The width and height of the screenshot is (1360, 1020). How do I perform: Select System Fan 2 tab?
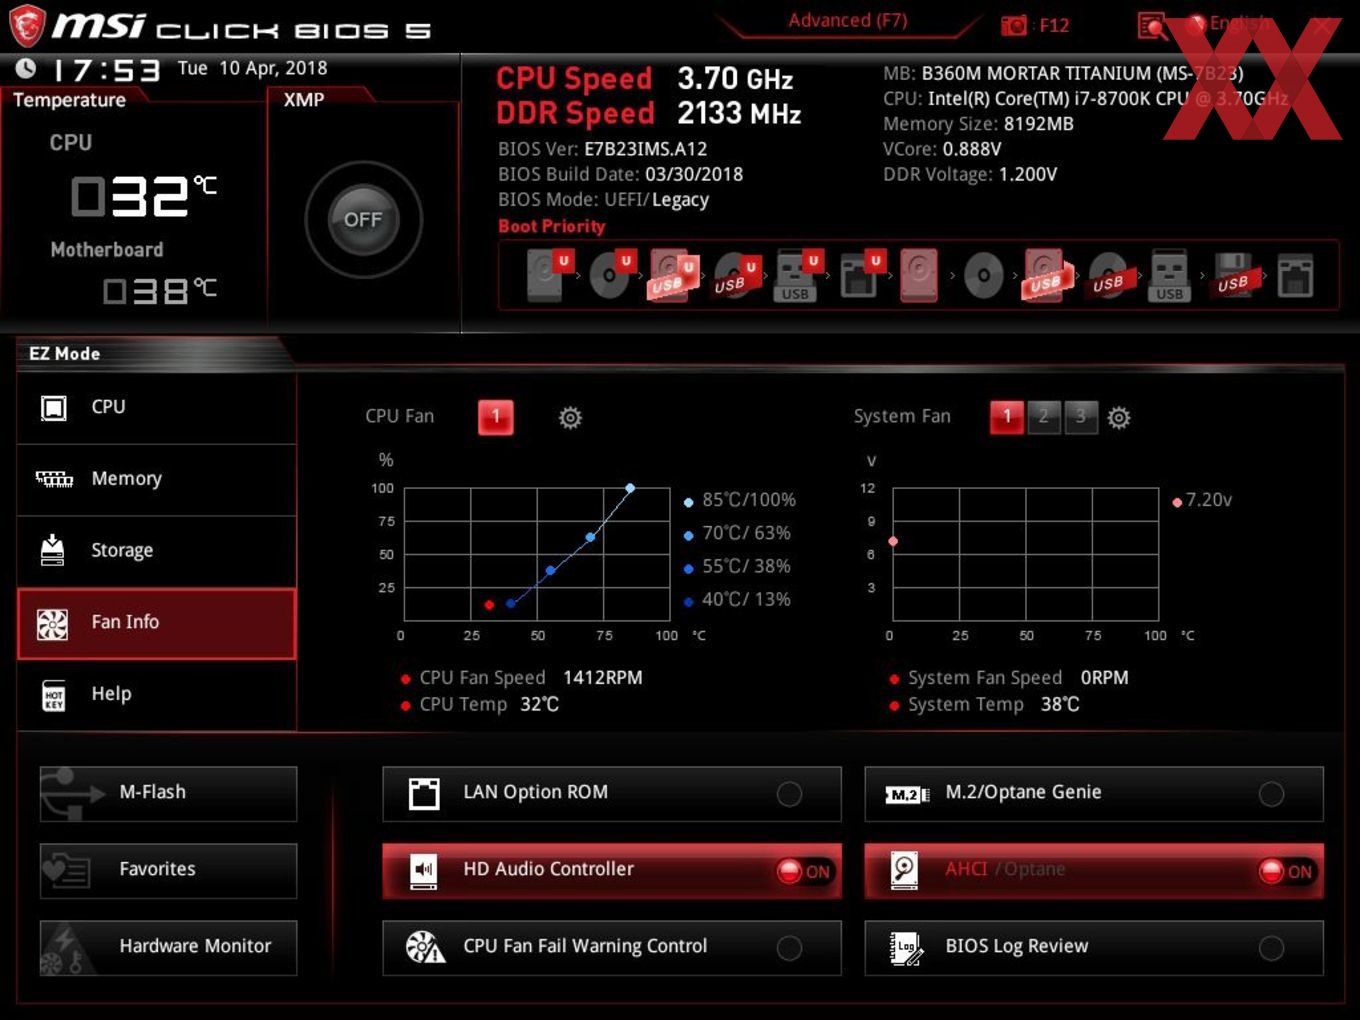[x=1043, y=417]
